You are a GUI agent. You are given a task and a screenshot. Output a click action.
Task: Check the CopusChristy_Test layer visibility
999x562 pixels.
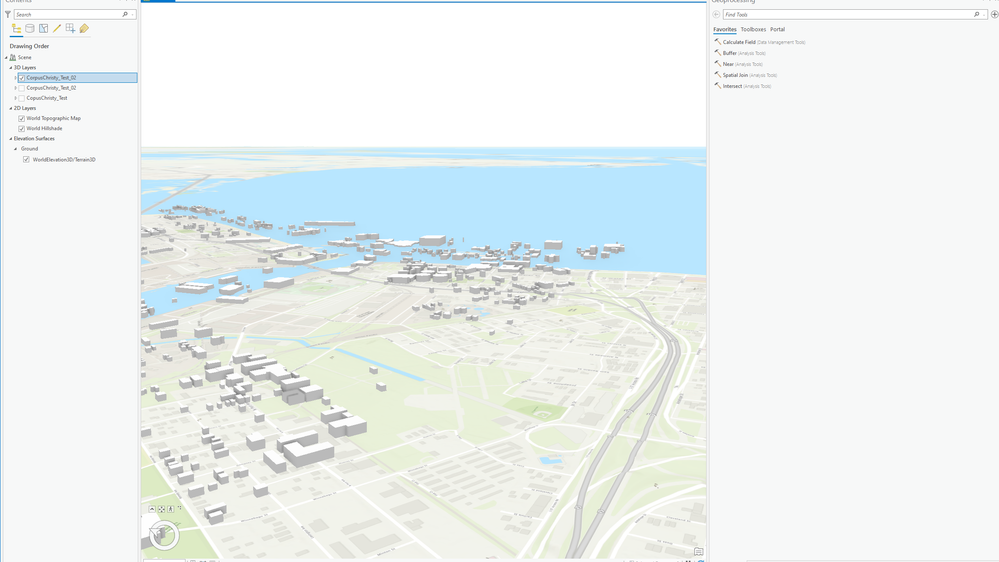22,98
